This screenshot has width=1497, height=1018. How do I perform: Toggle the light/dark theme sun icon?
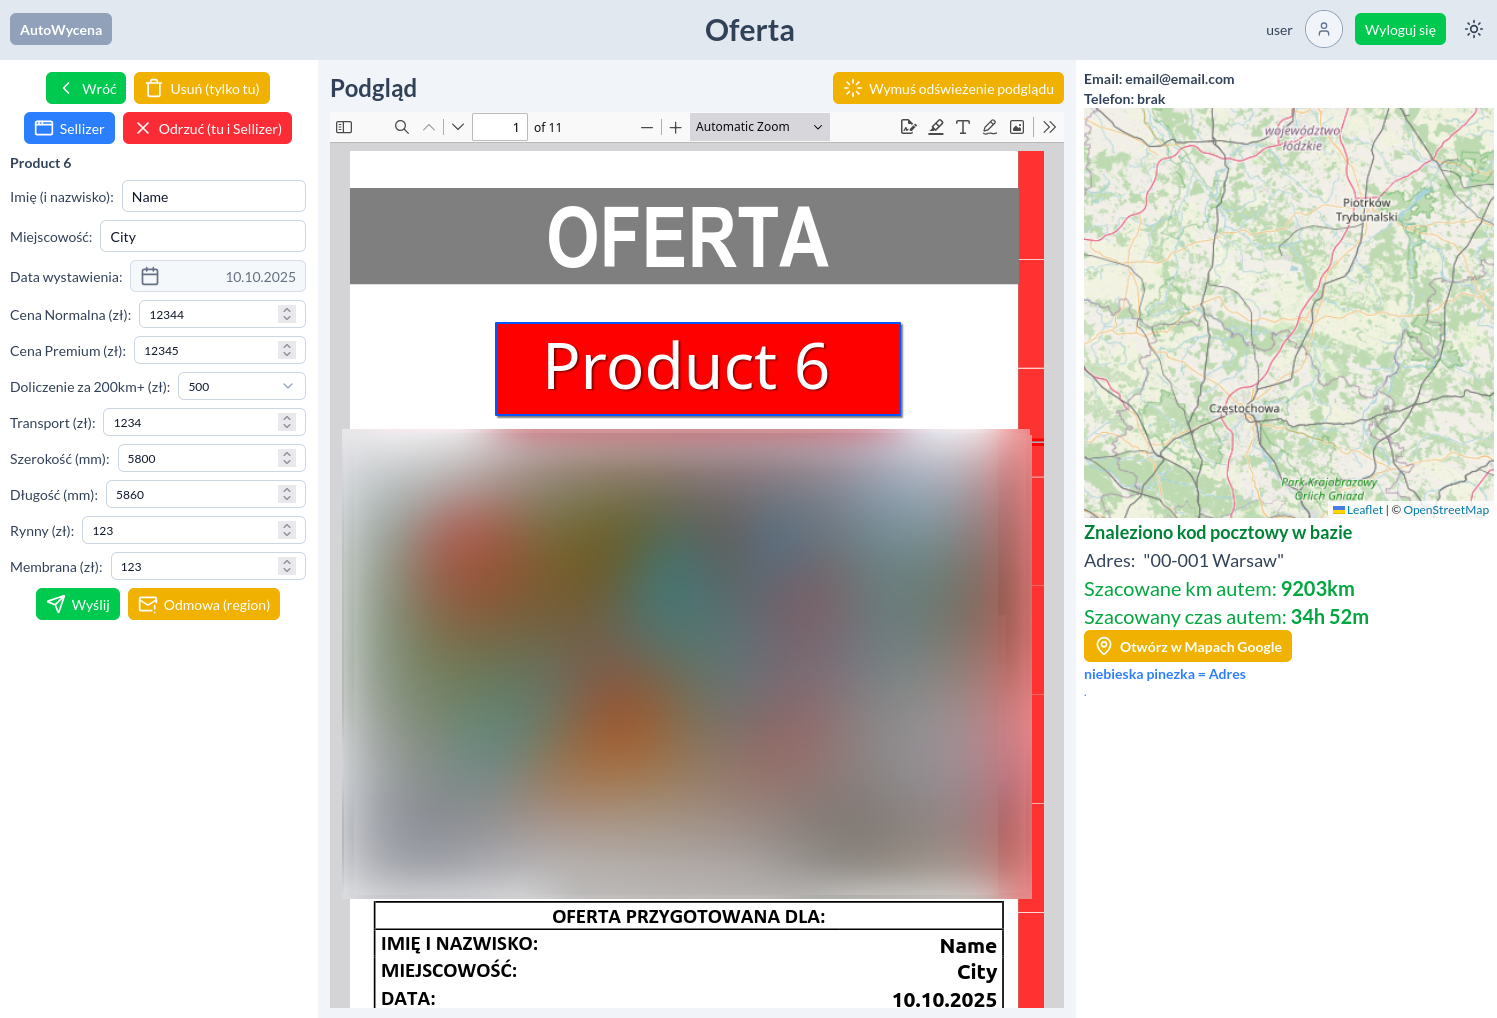click(1474, 30)
